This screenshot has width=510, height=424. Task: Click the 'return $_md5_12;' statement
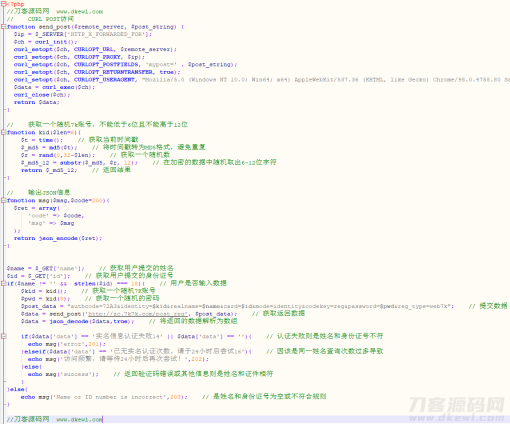point(49,170)
